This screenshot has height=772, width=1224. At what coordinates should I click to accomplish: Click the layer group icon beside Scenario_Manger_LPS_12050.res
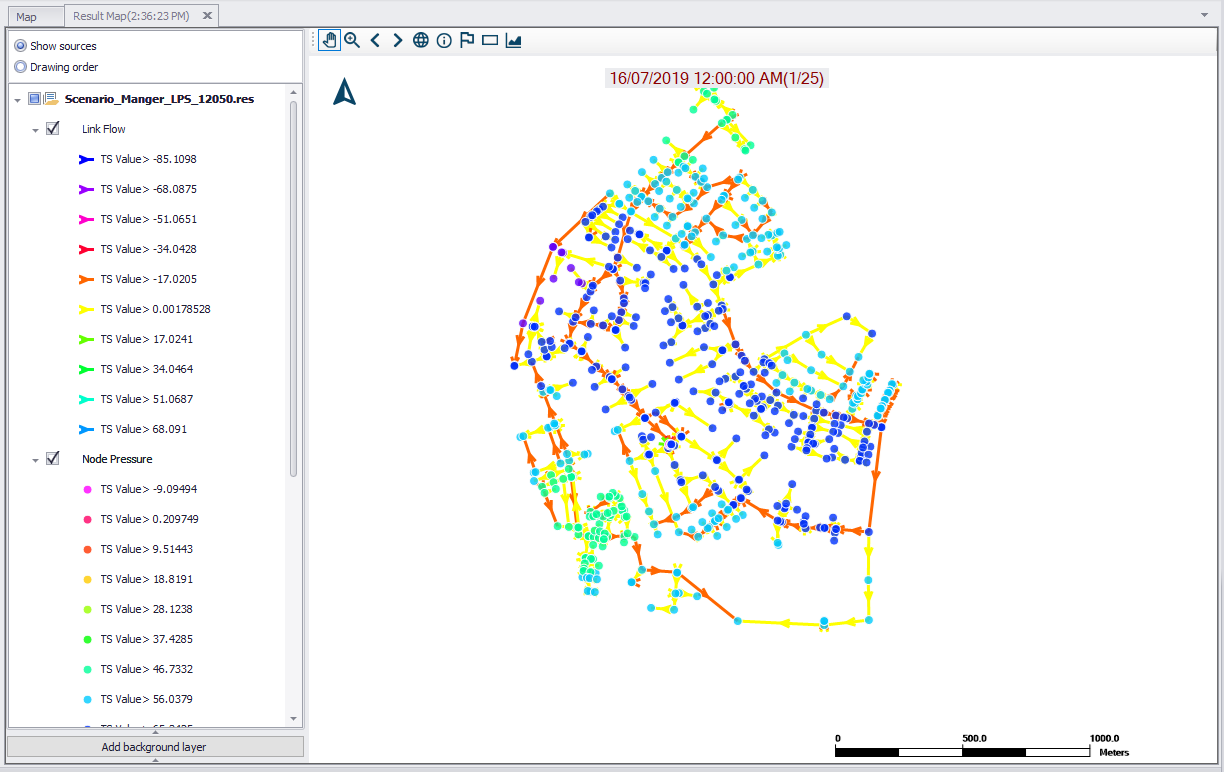pyautogui.click(x=50, y=99)
